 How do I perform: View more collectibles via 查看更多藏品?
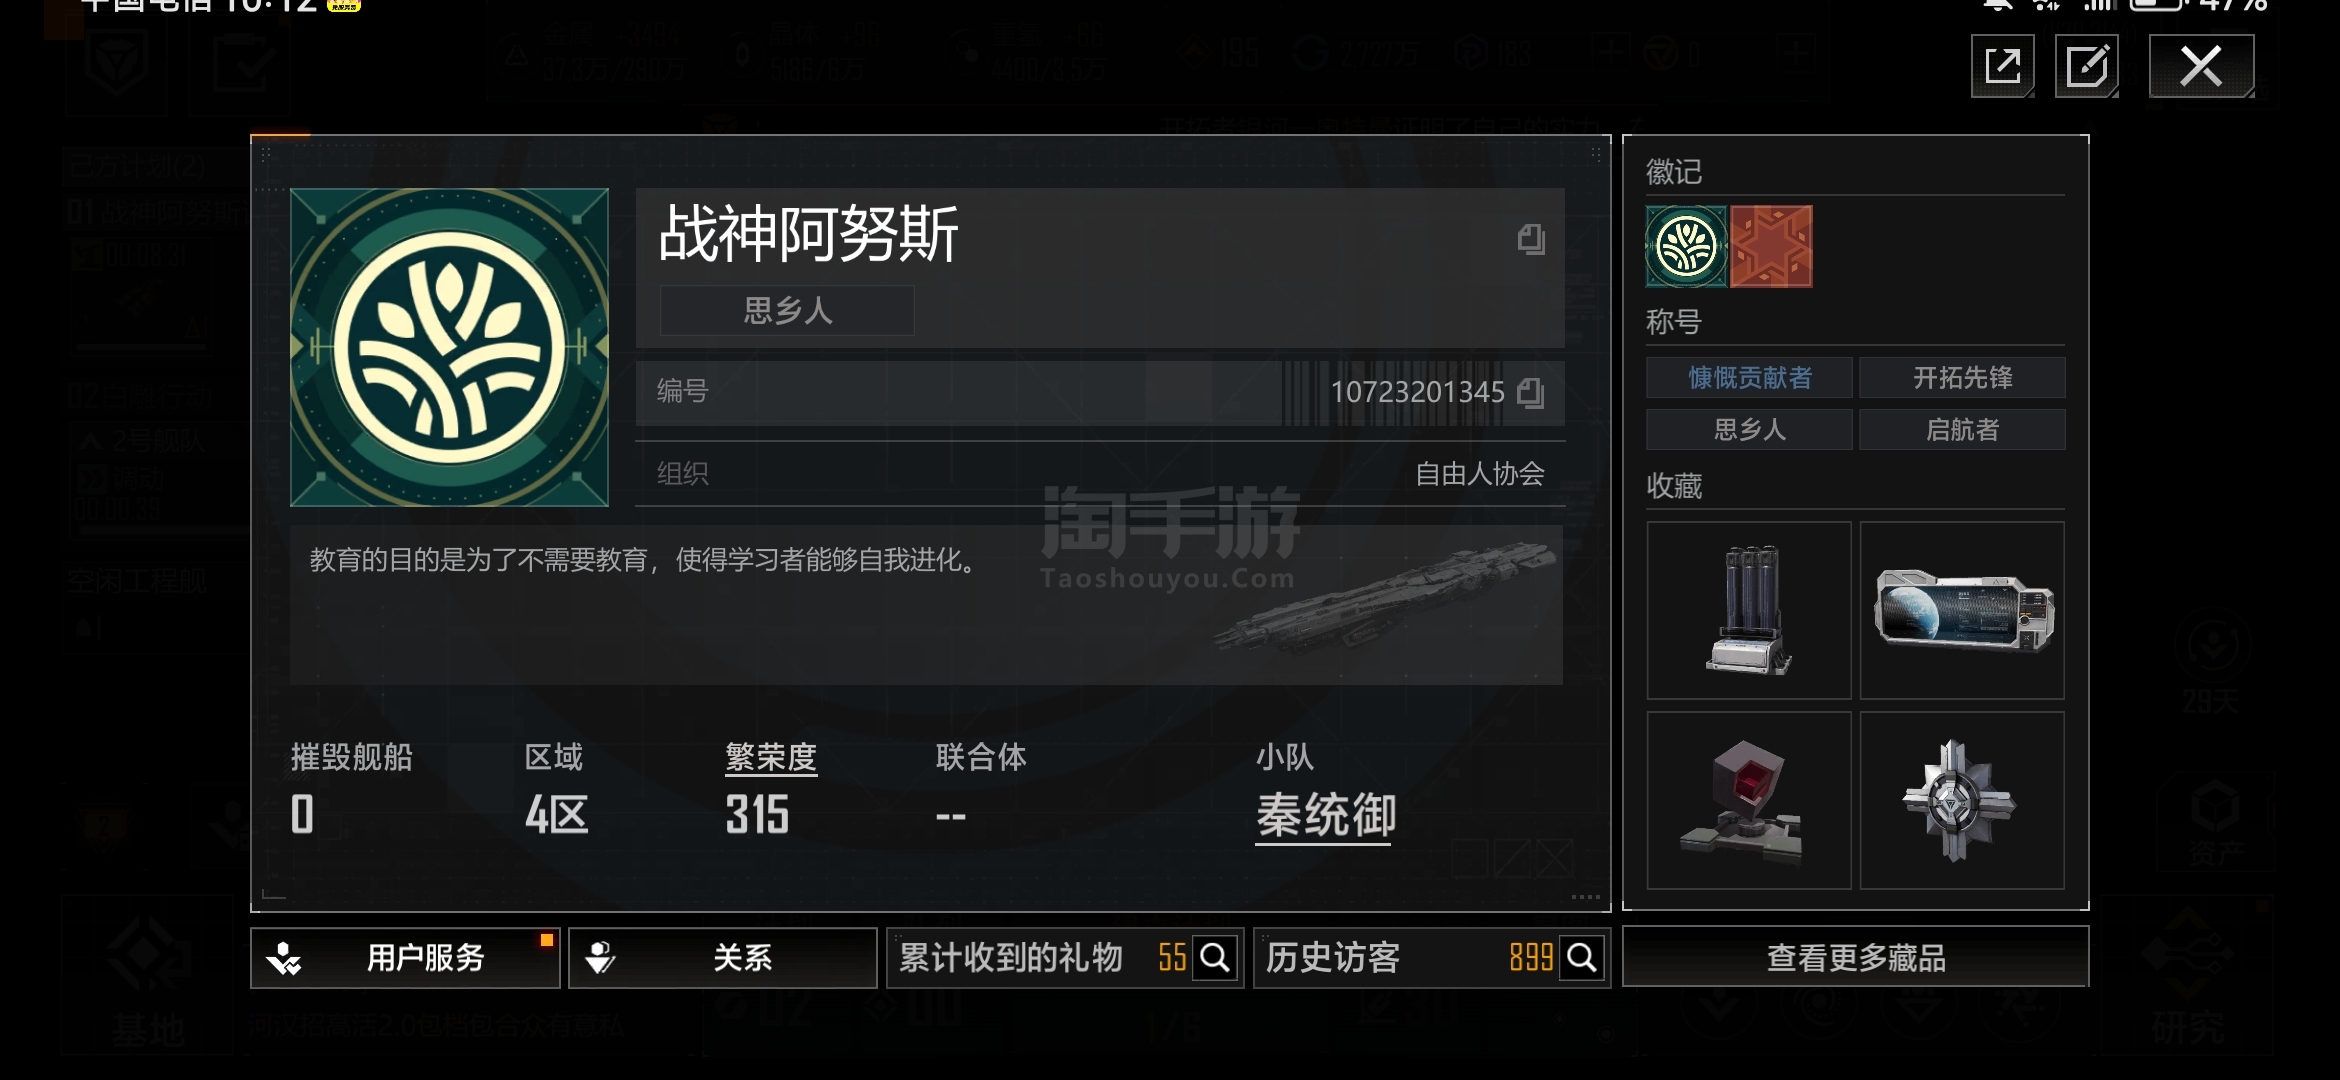pyautogui.click(x=1856, y=957)
